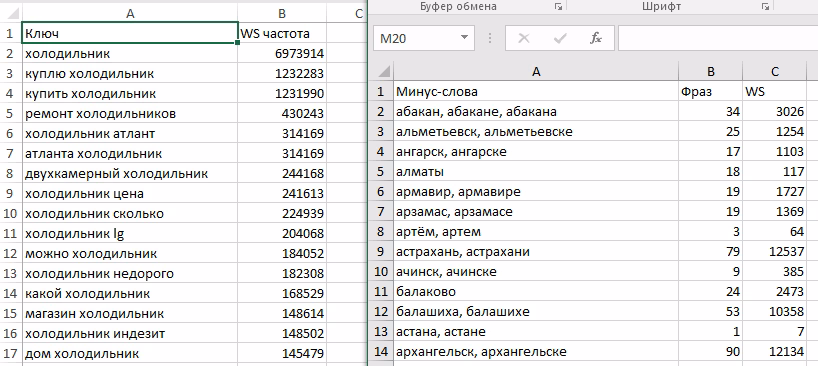Image resolution: width=818 pixels, height=366 pixels.
Task: Select the 'WS частота' header cell
Action: (x=282, y=33)
